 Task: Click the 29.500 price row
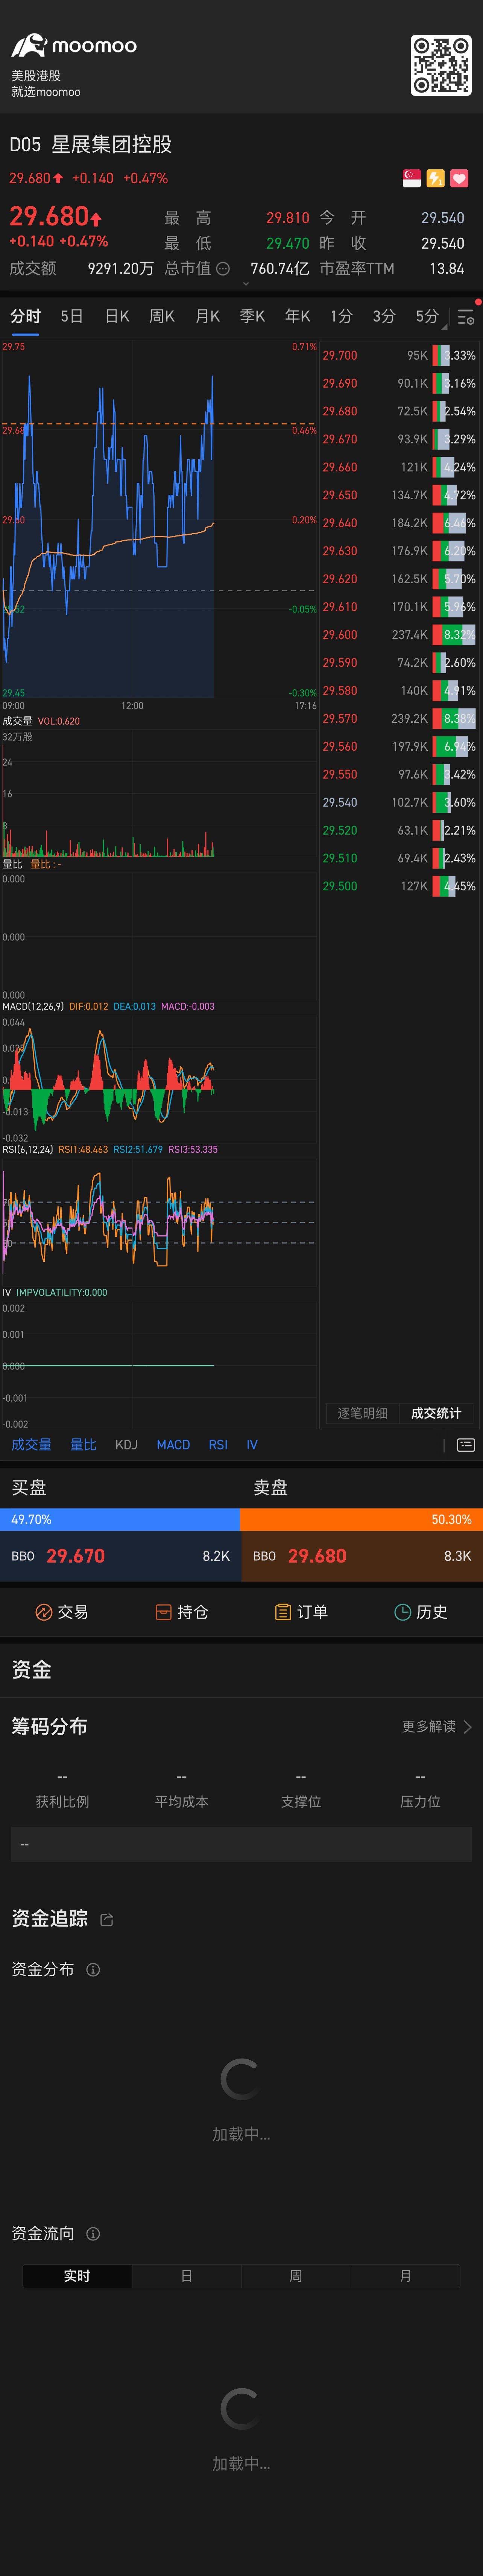[x=399, y=886]
